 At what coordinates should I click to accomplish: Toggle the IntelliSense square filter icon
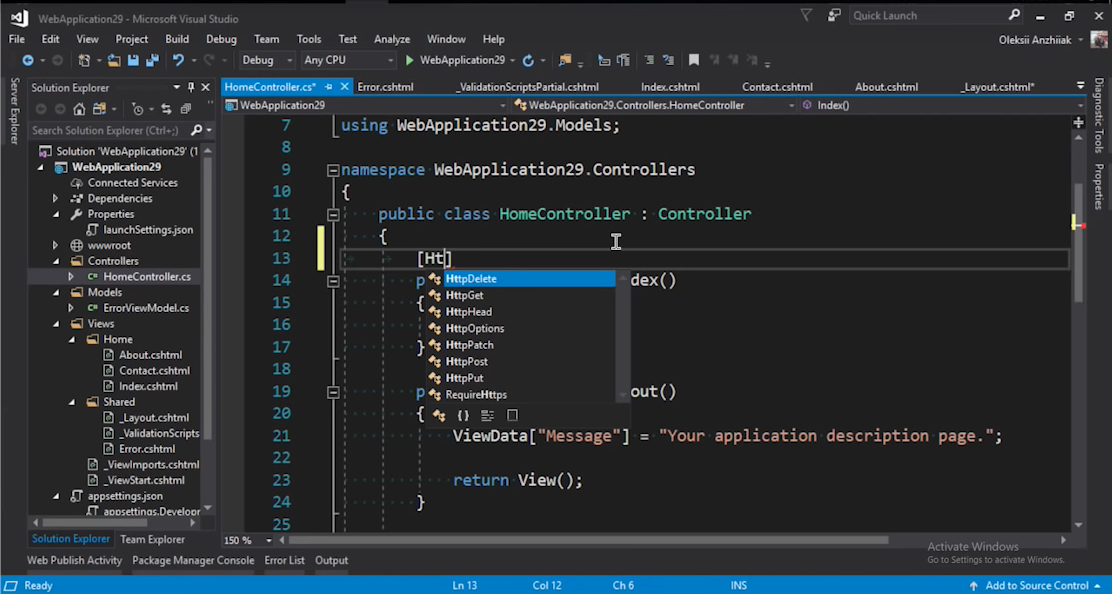[512, 415]
